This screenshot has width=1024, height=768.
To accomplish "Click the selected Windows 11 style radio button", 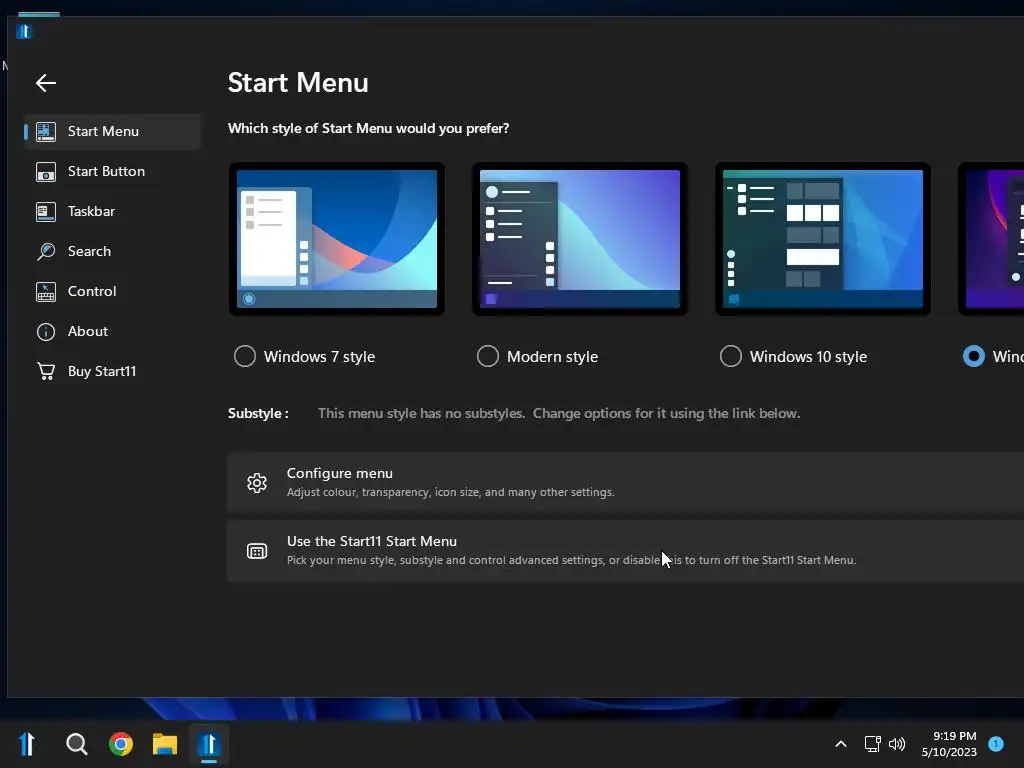I will coord(974,357).
